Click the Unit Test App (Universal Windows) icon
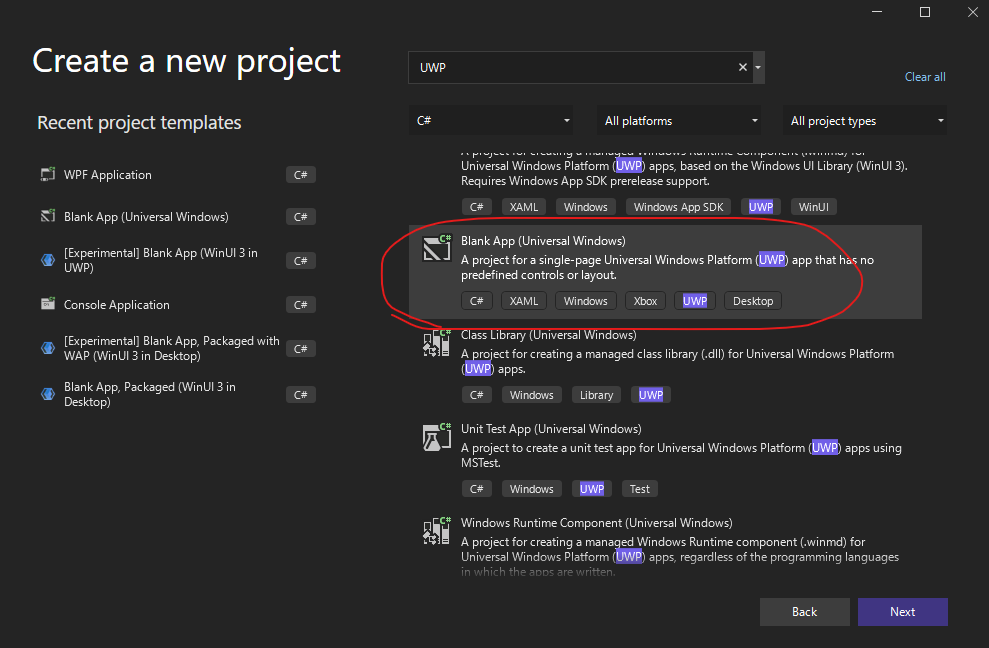Screen dimensions: 989x648 (436, 437)
